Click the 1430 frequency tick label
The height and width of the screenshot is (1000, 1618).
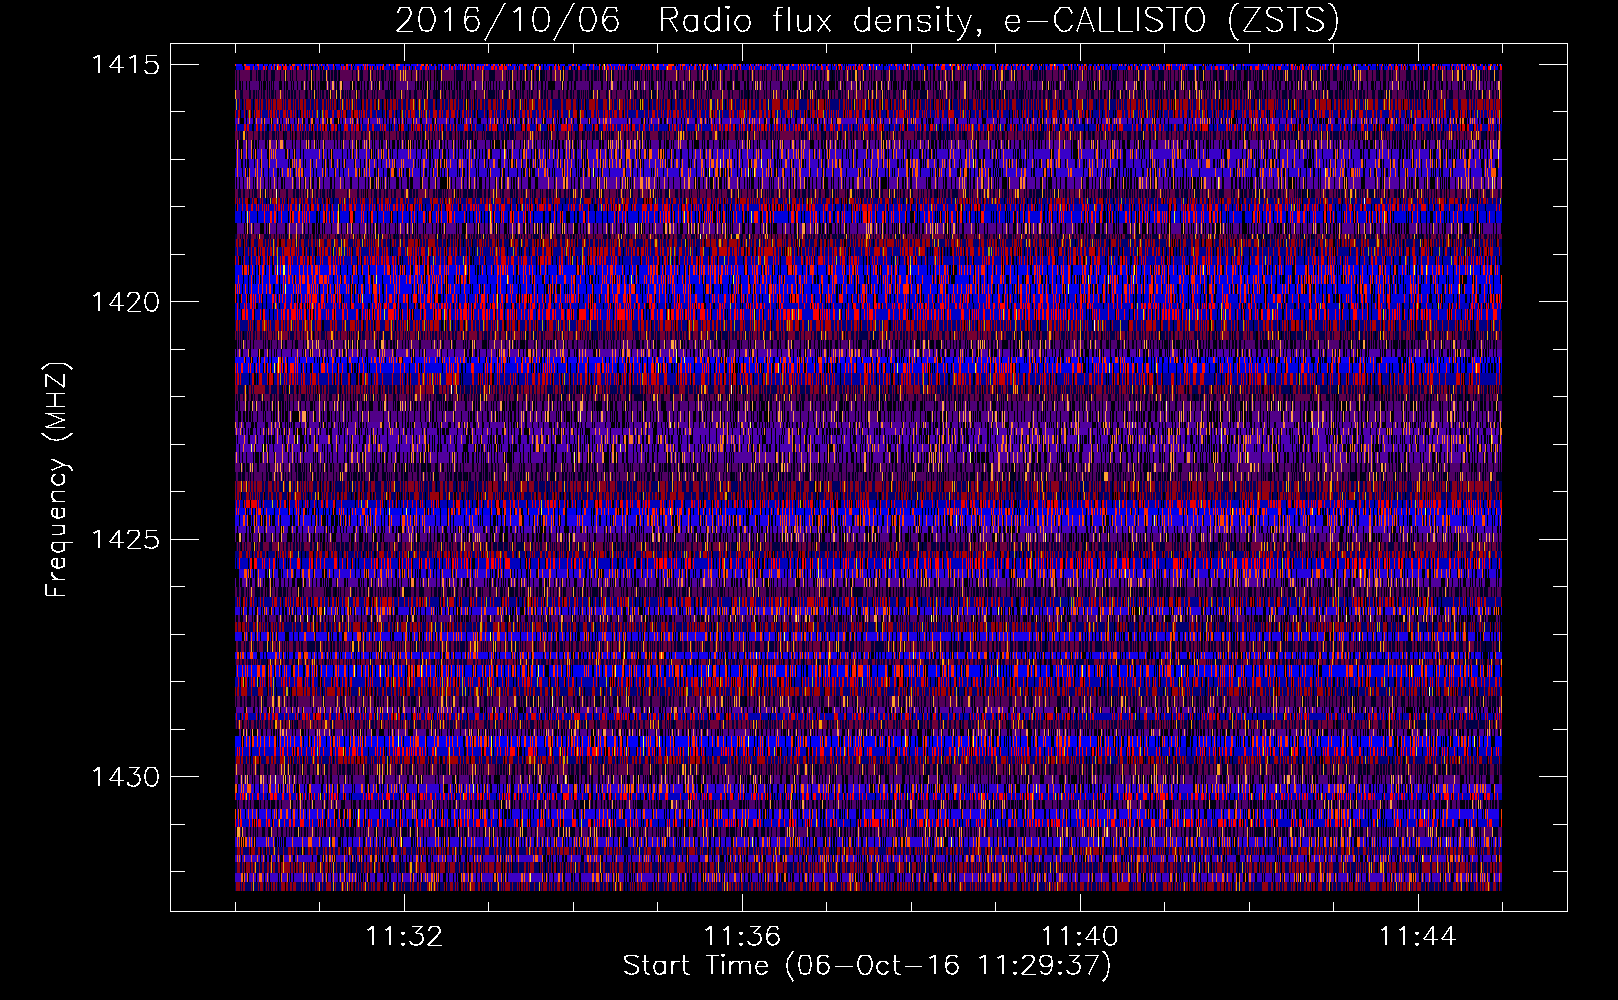(126, 777)
